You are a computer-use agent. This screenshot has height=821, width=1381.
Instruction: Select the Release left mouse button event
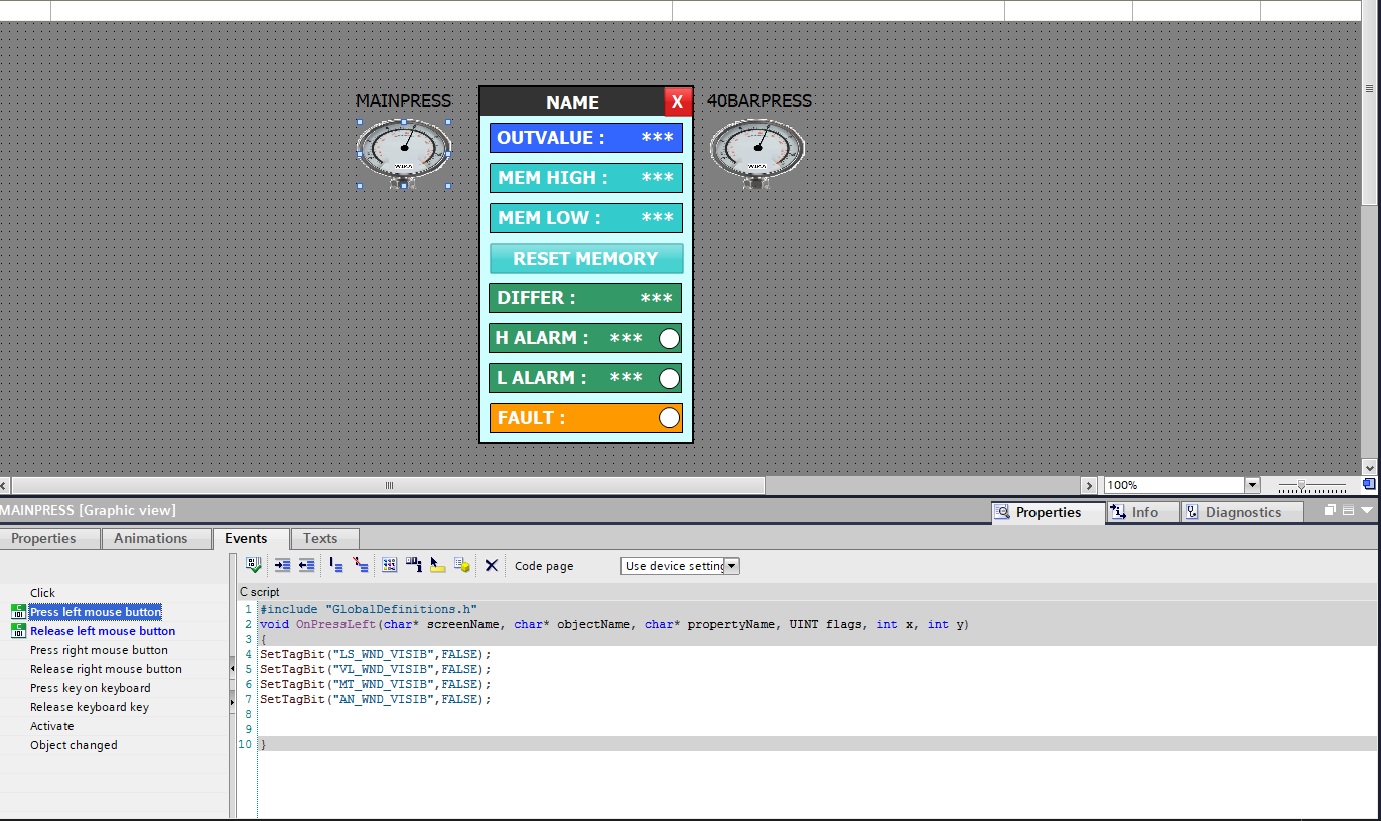click(x=102, y=631)
